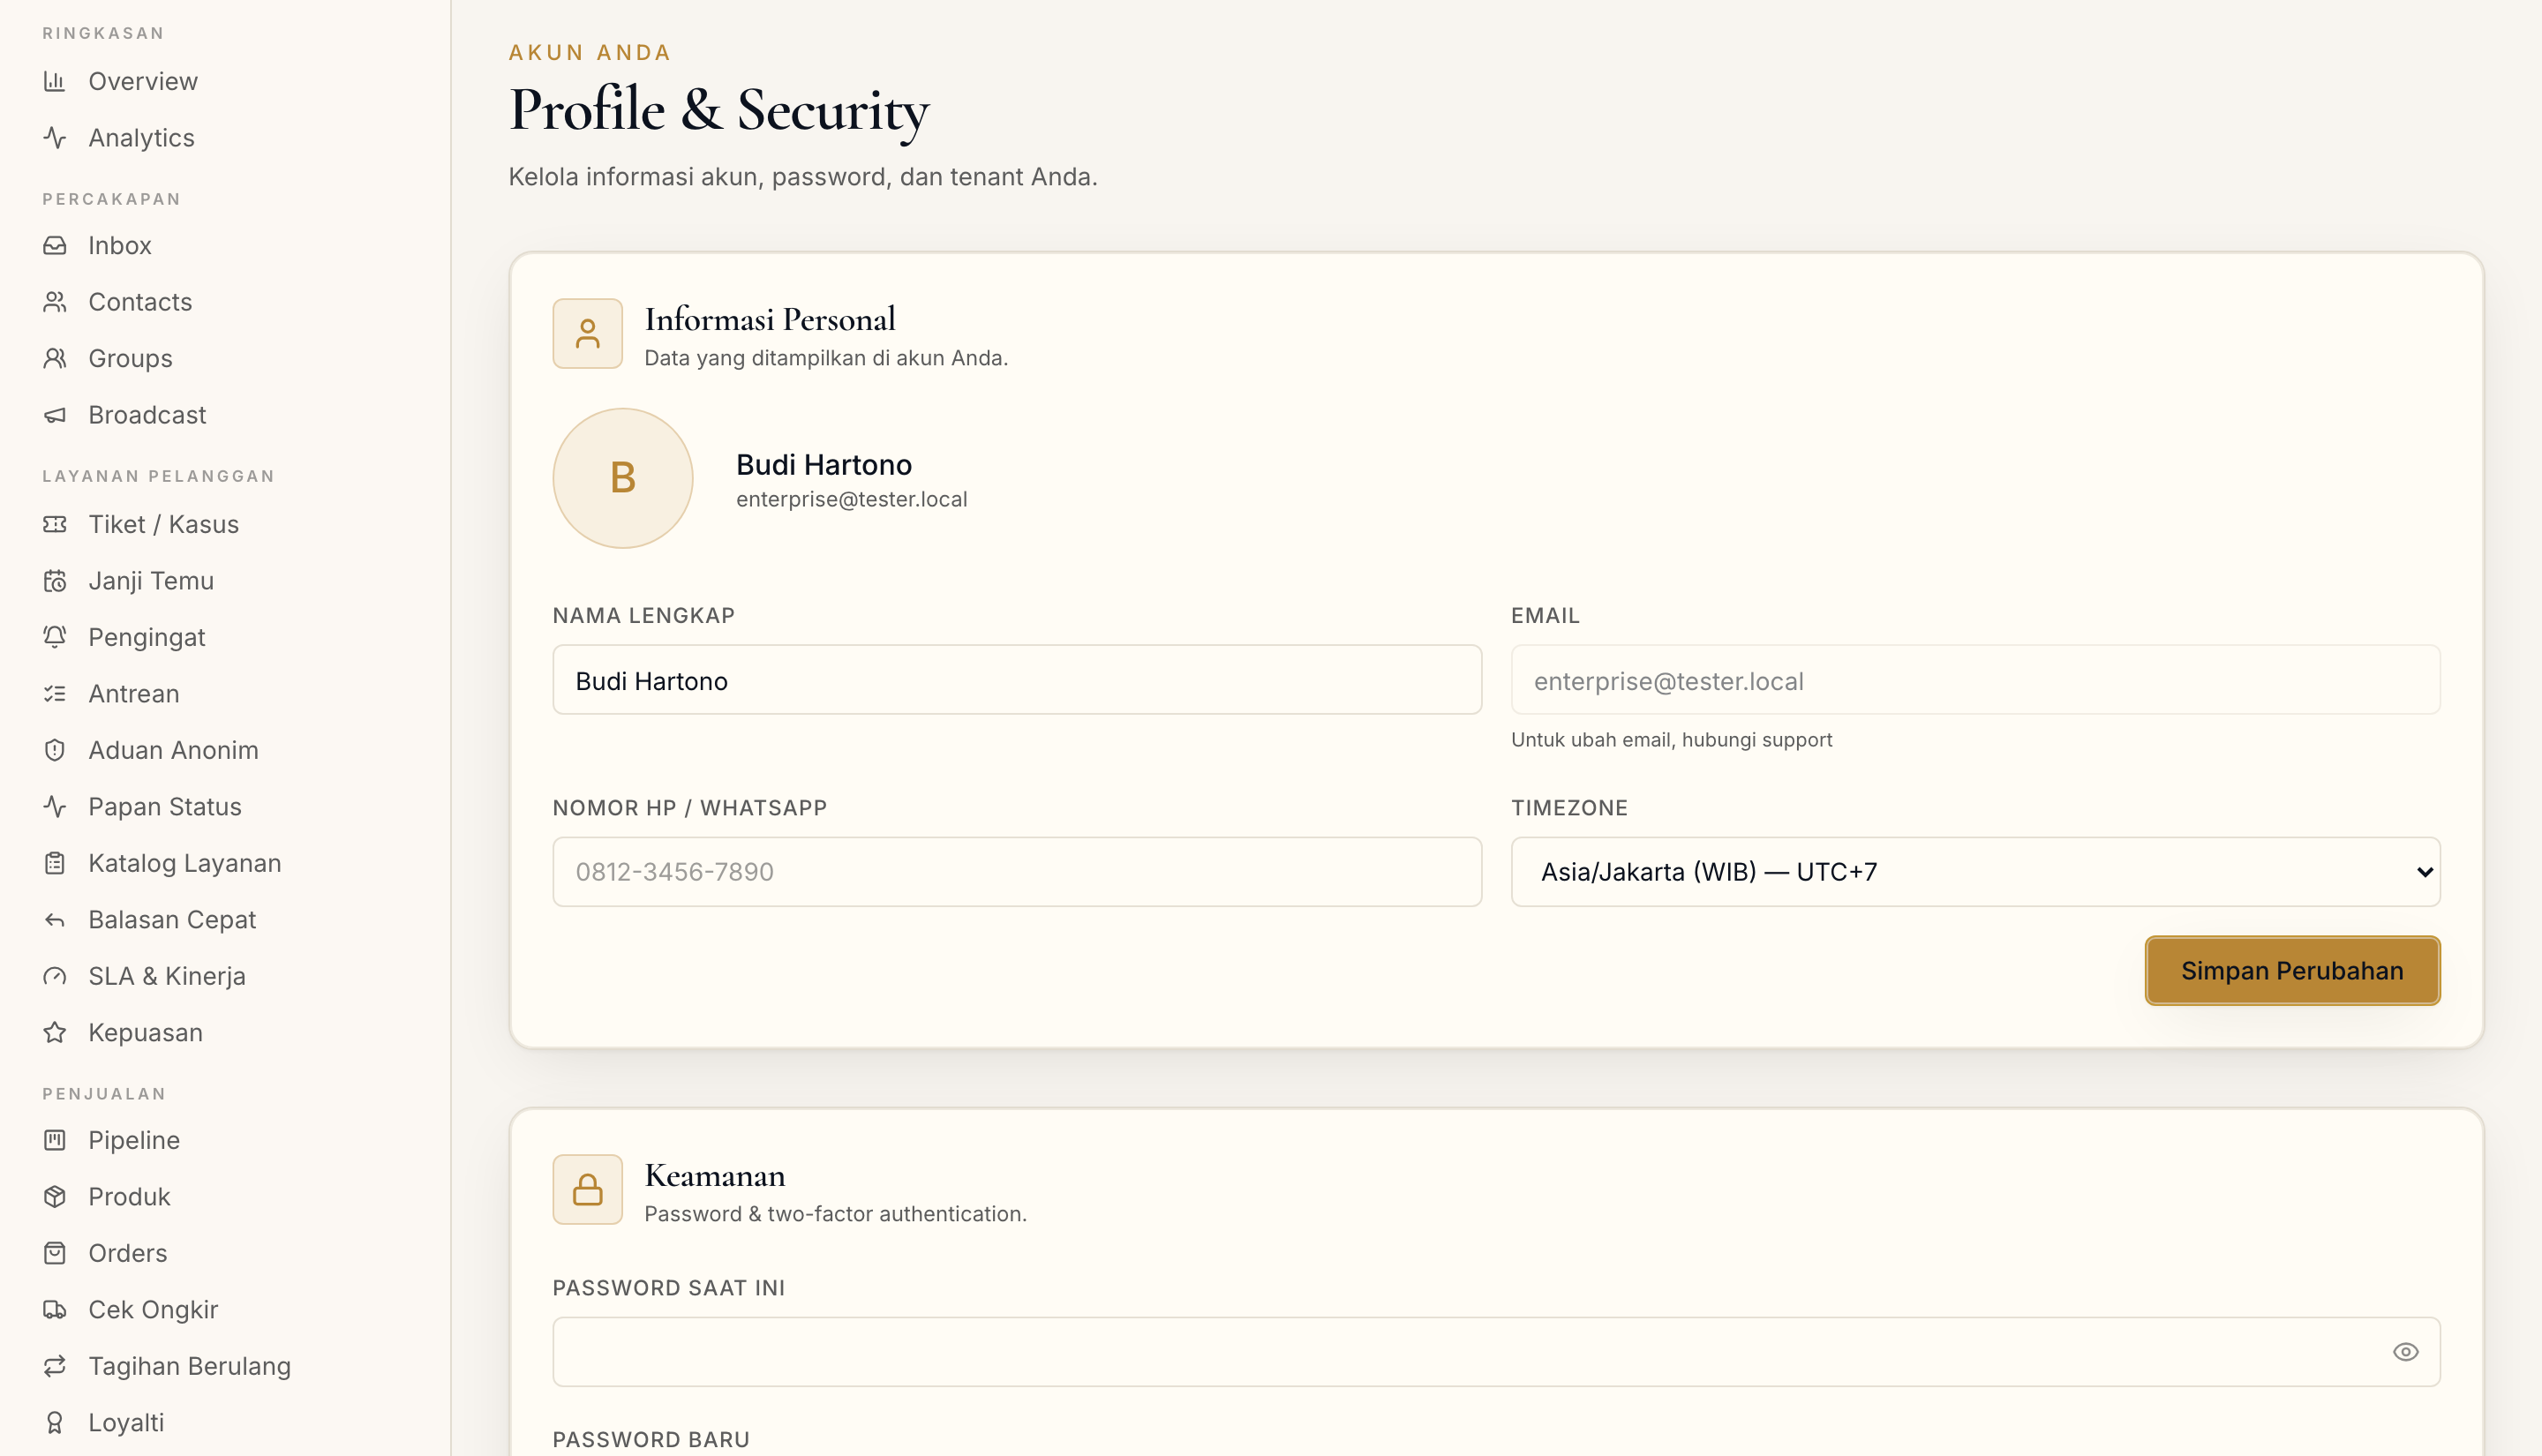Click the Pipeline board icon
The image size is (2542, 1456).
click(x=55, y=1140)
